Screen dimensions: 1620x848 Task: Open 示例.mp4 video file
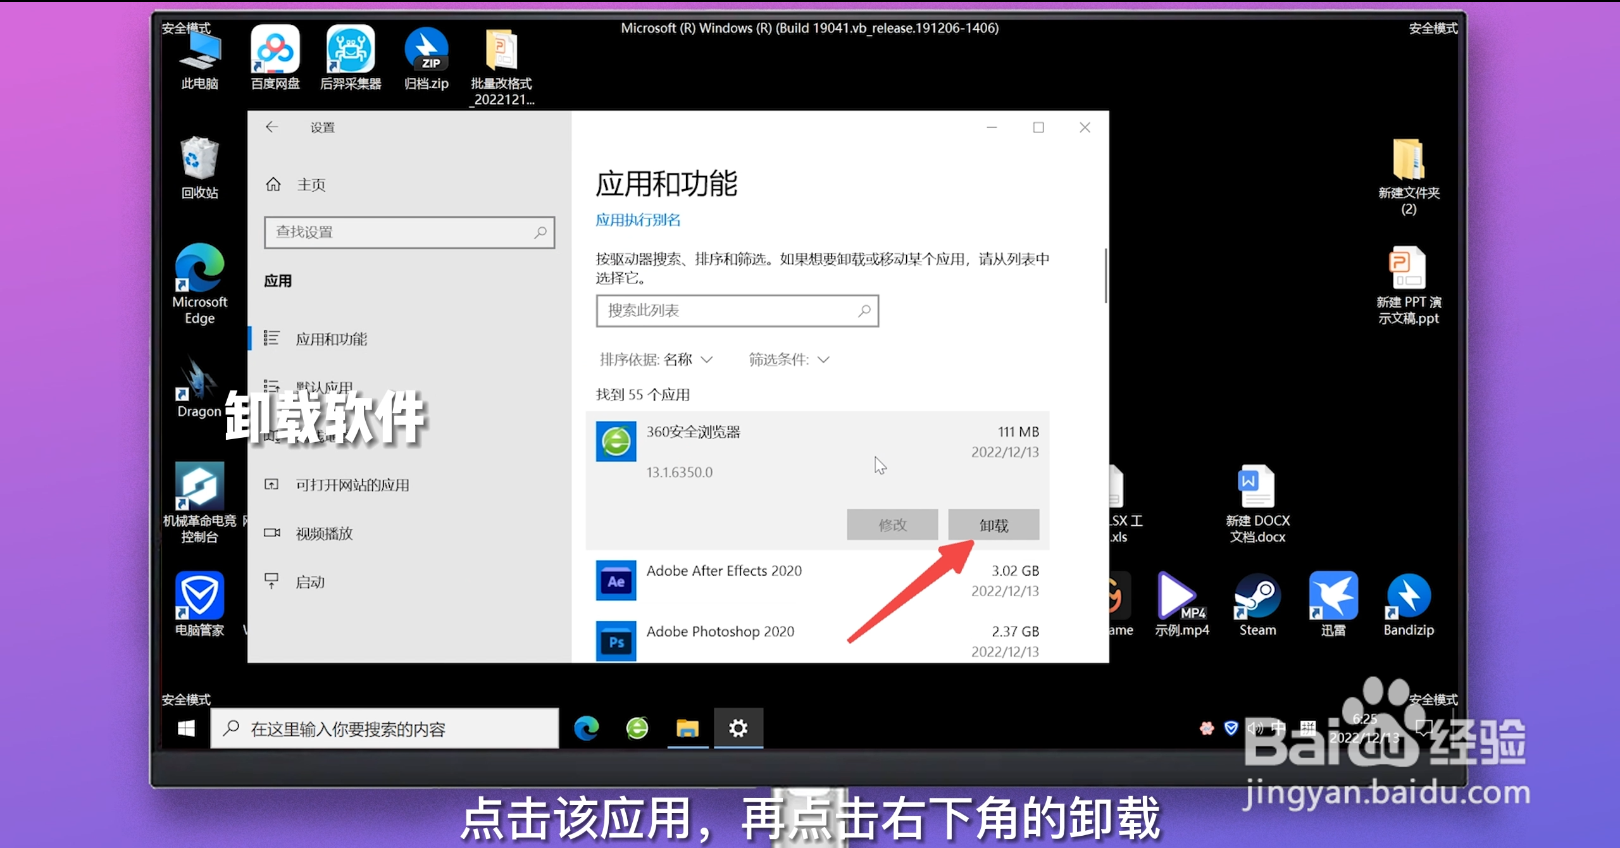(1182, 604)
